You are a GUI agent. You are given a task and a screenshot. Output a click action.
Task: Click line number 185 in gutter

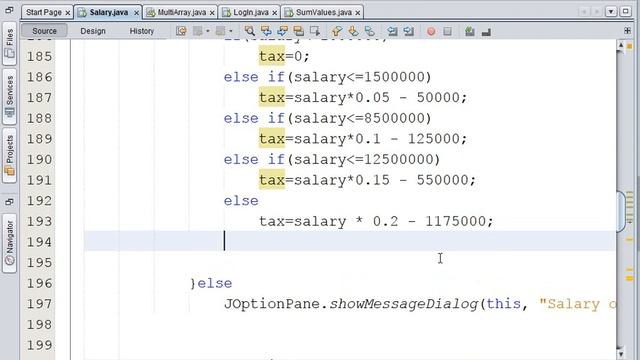pos(39,56)
